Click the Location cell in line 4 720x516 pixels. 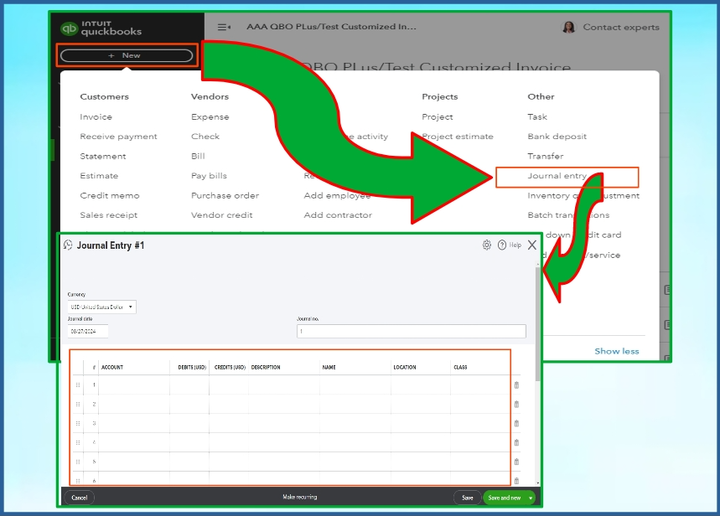[x=421, y=443]
